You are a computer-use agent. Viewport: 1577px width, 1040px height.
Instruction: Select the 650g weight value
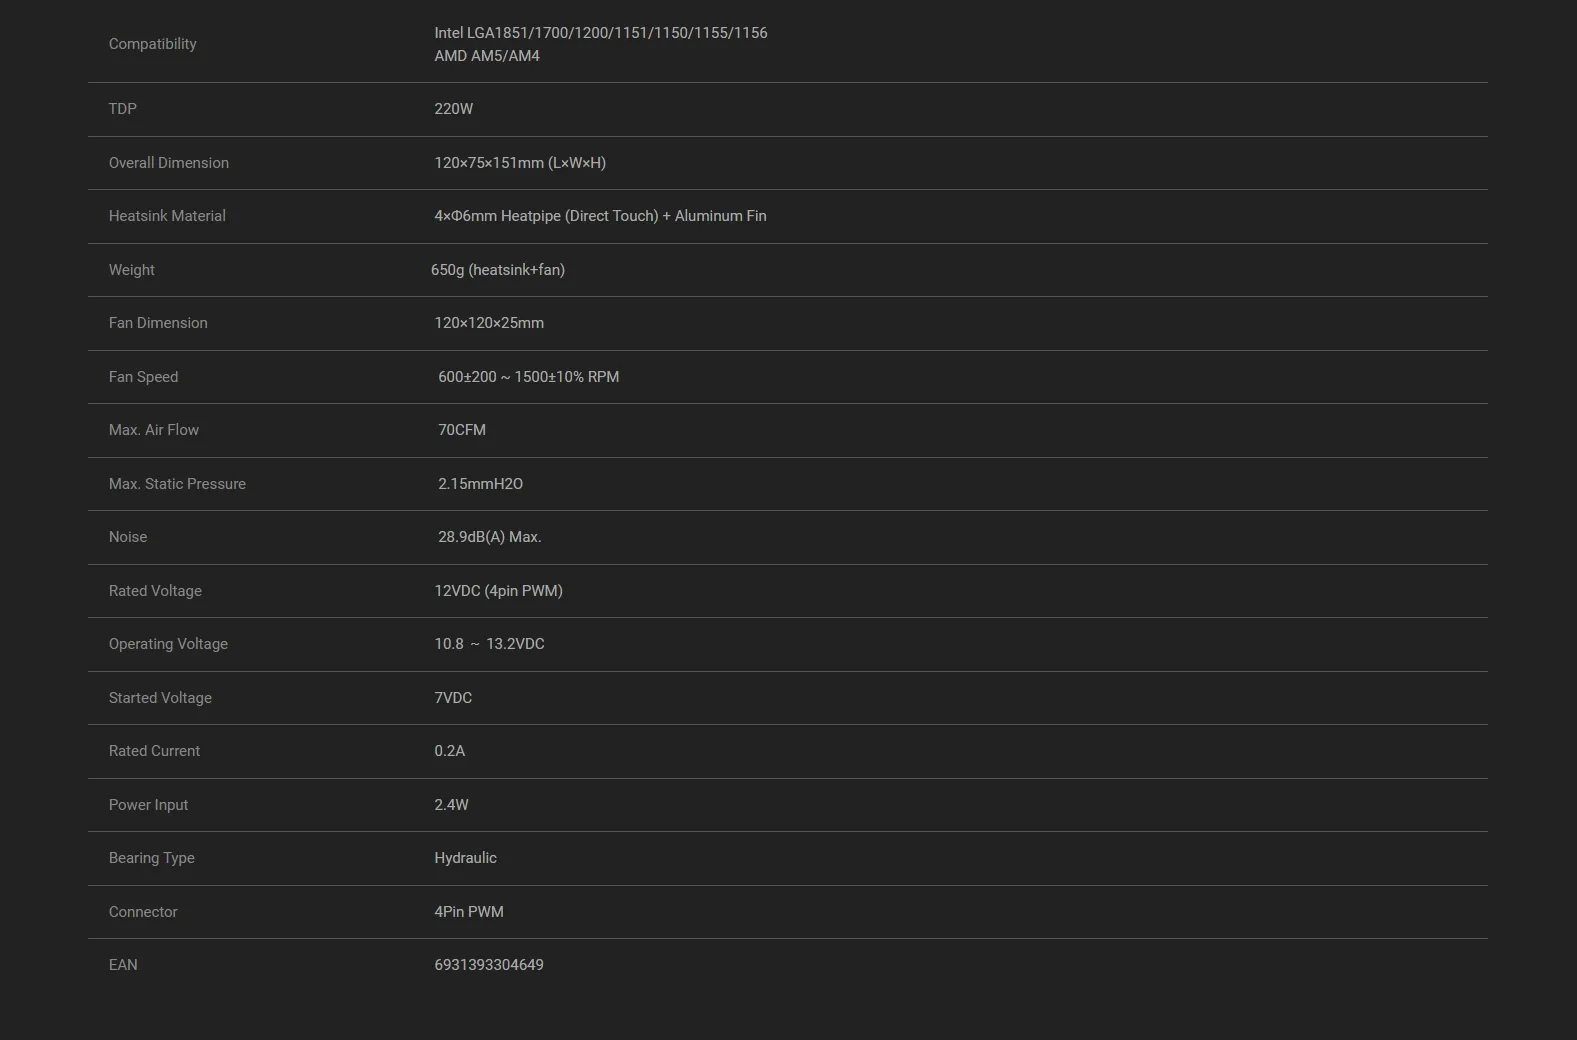pos(497,270)
